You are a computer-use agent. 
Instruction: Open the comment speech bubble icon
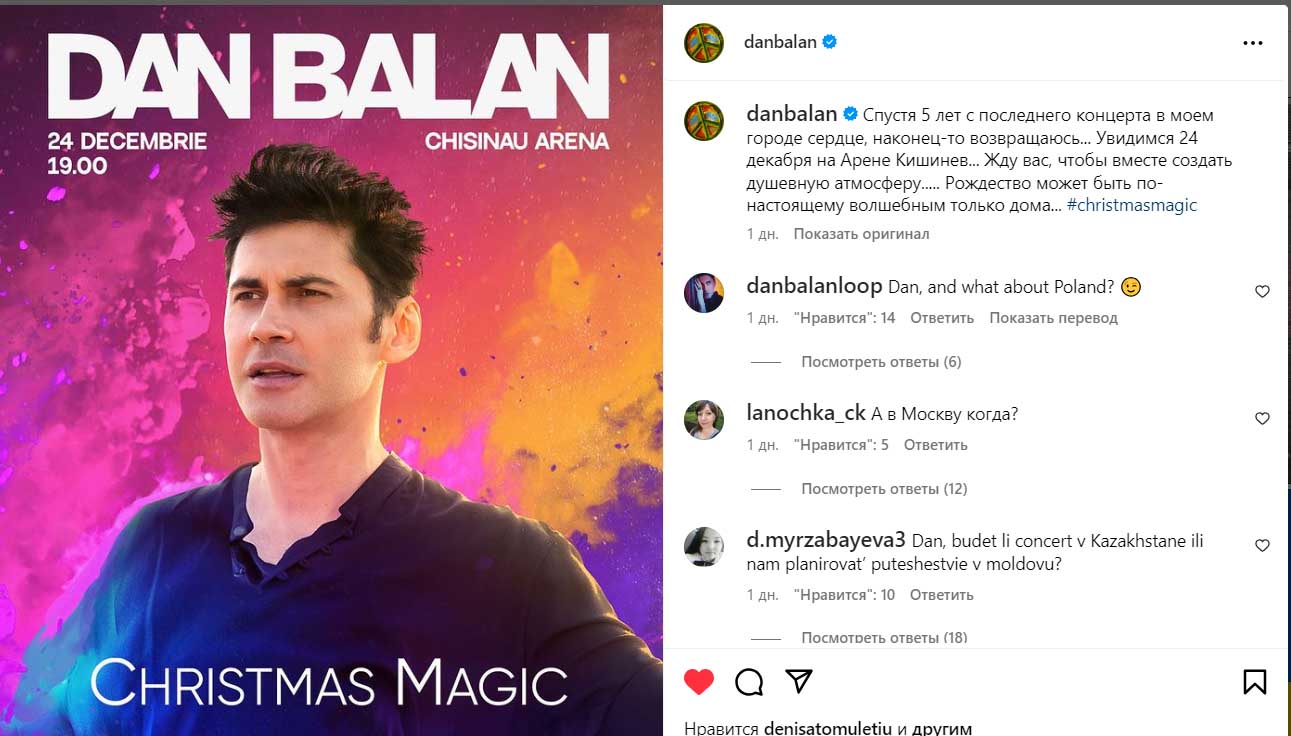[749, 682]
